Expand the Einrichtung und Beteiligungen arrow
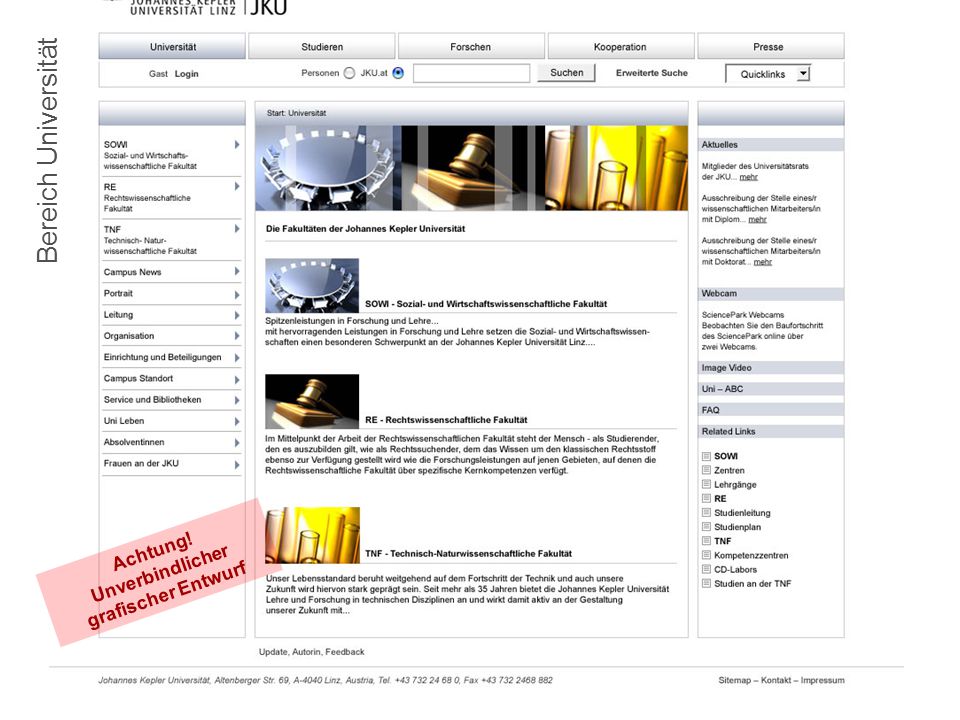 click(x=236, y=358)
